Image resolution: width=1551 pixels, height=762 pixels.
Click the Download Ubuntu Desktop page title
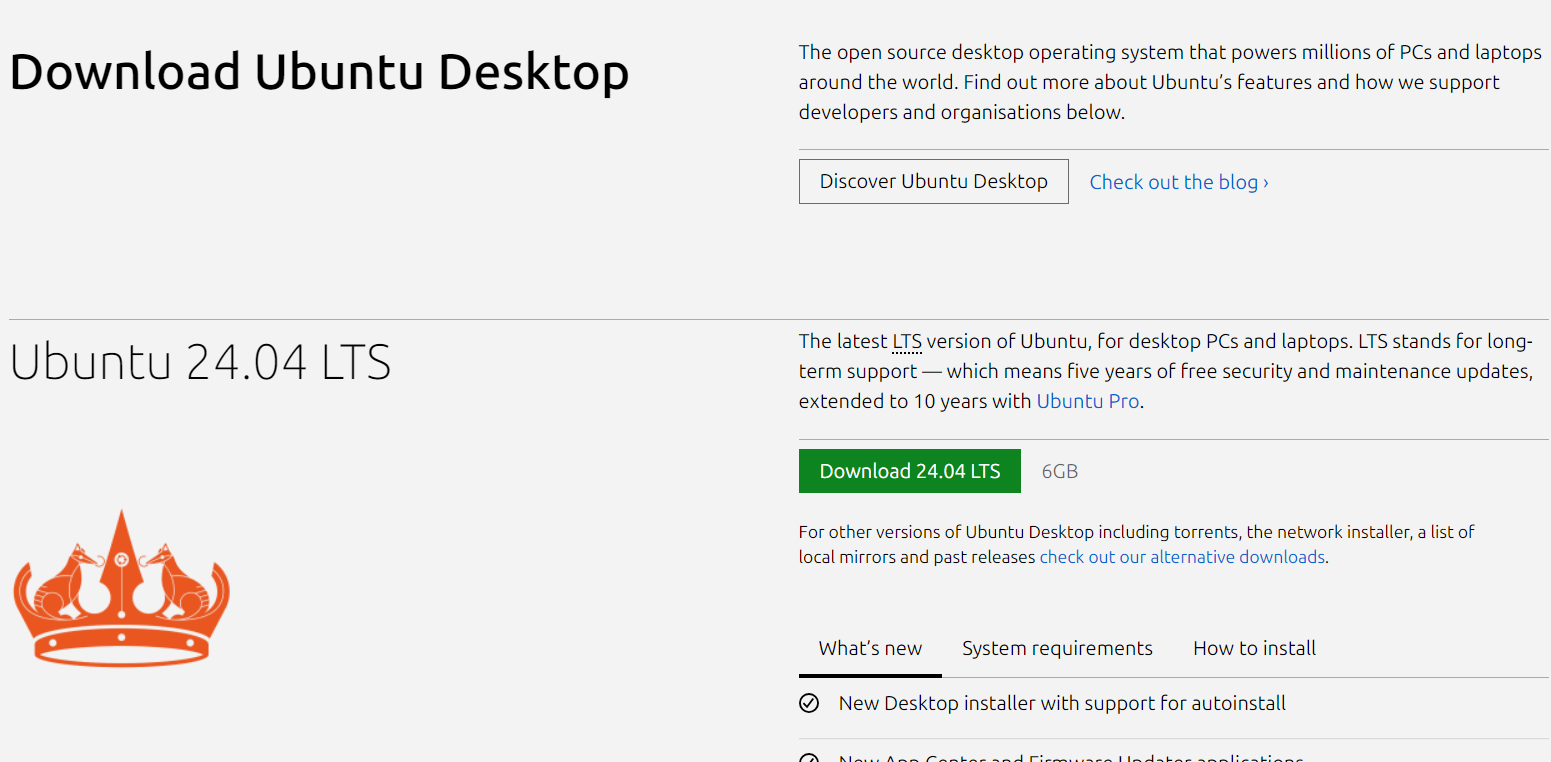coord(319,73)
